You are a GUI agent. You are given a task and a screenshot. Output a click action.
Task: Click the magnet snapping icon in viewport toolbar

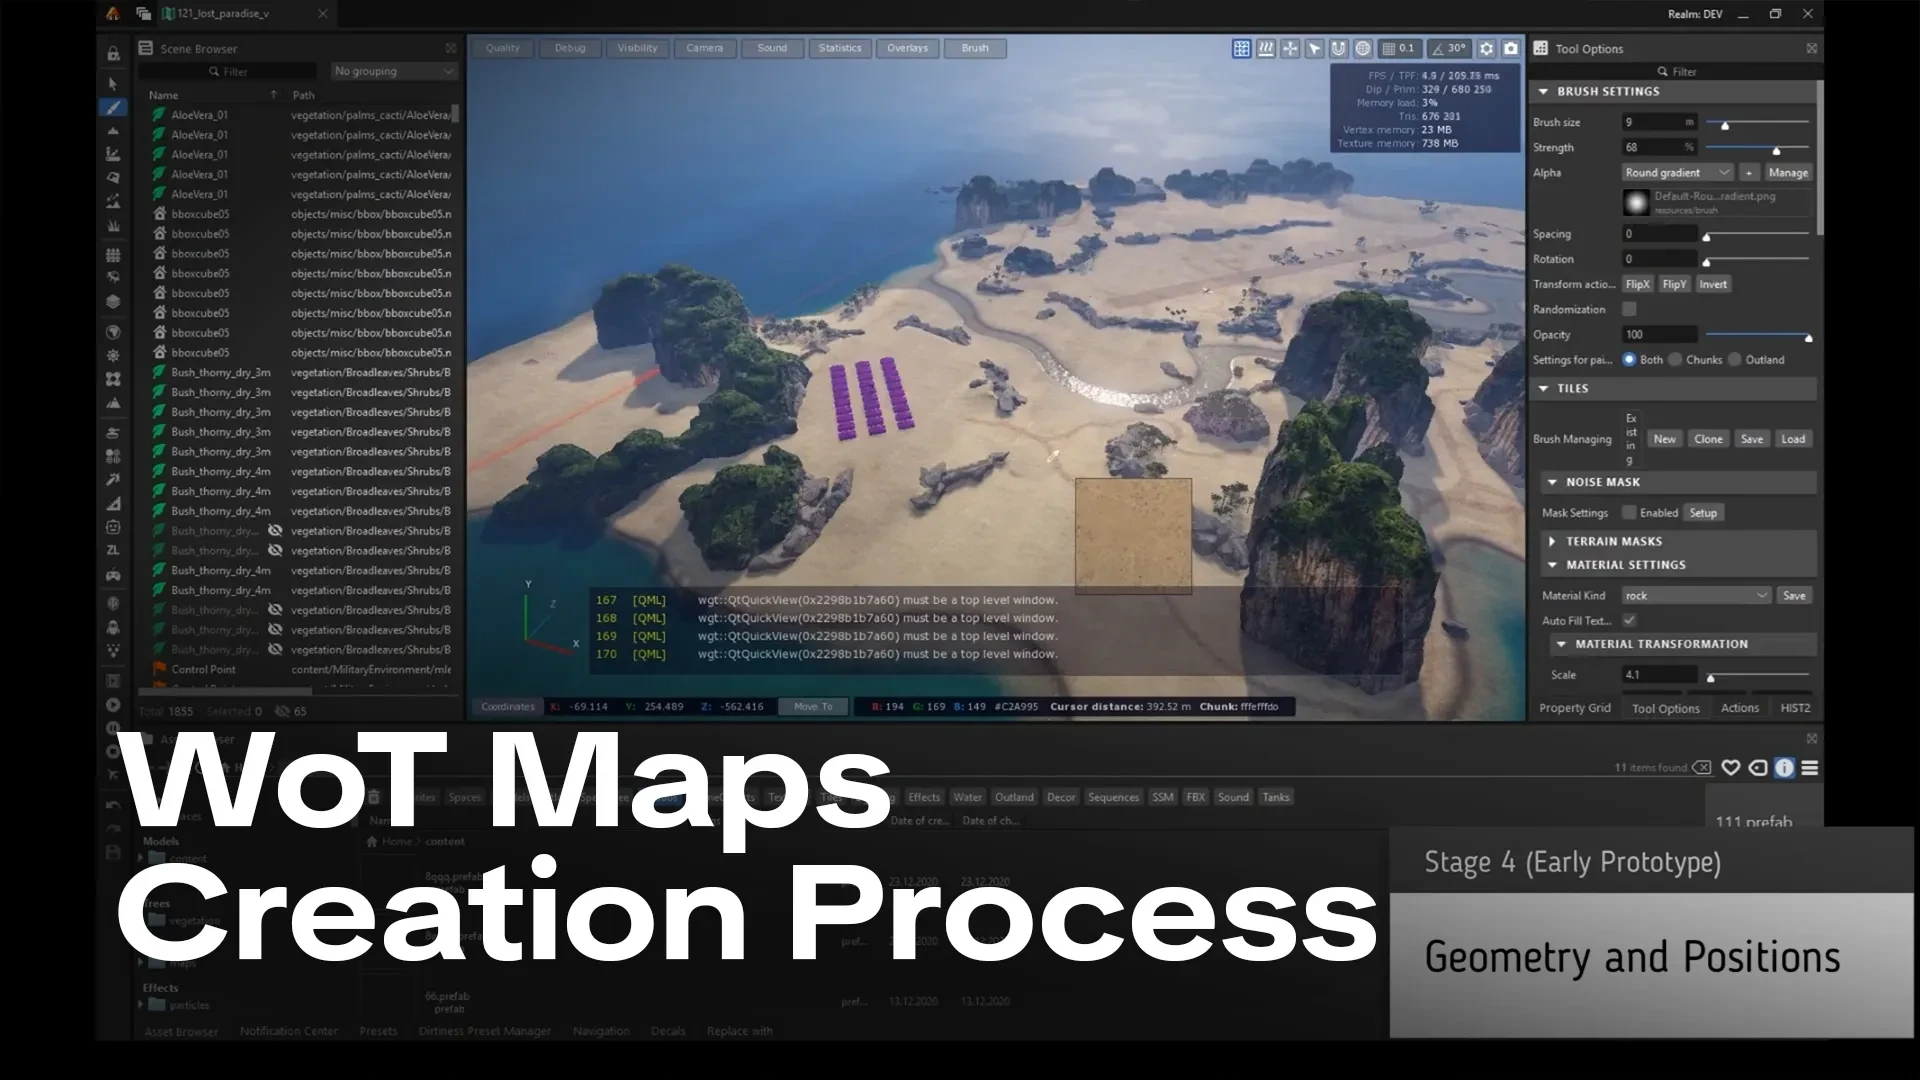pos(1338,48)
